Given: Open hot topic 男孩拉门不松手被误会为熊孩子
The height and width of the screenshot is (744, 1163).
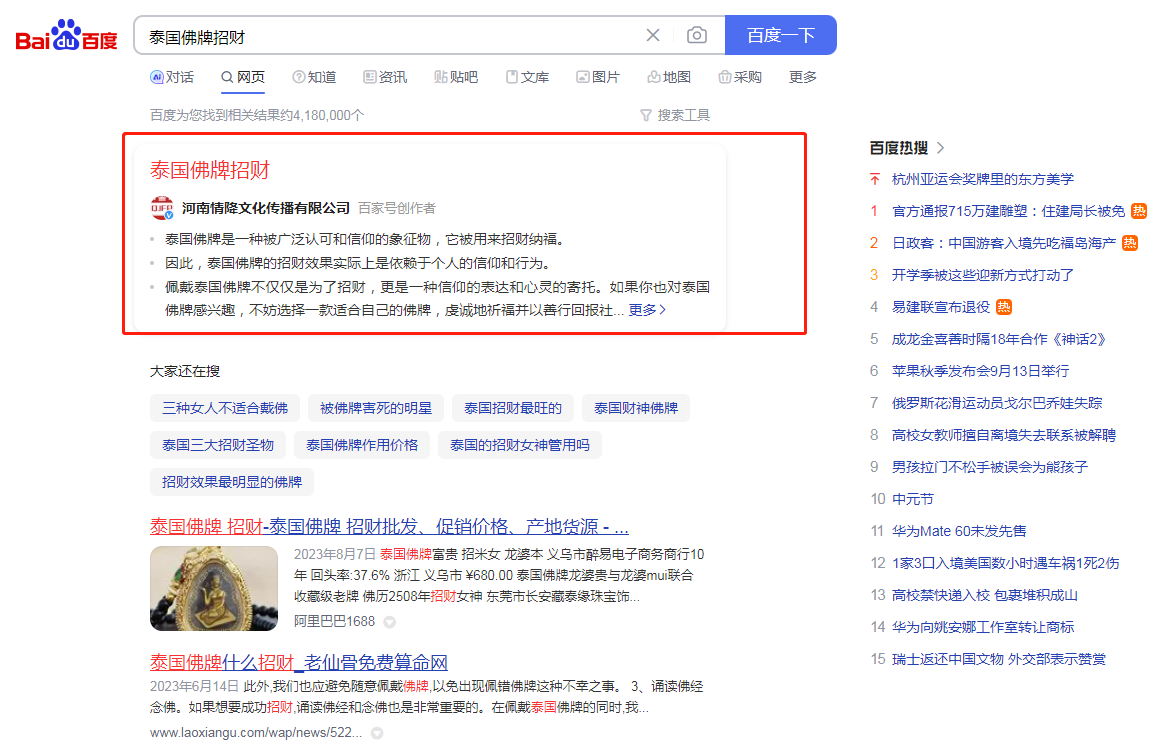Looking at the screenshot, I should pyautogui.click(x=989, y=467).
